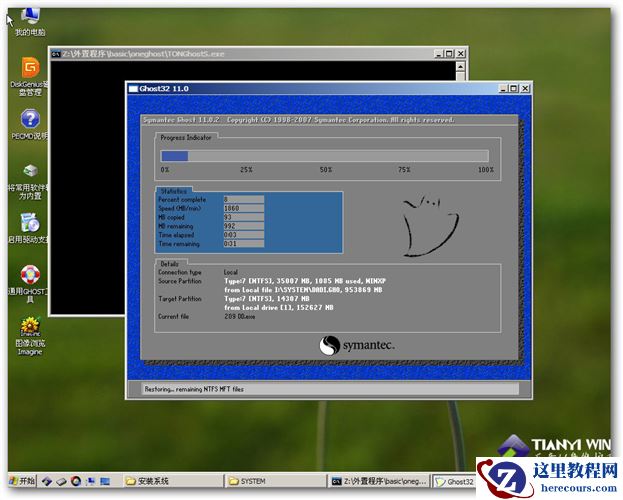Click the console window scrollbar up arrow
Viewport: 623px width, 500px height.
[460, 66]
